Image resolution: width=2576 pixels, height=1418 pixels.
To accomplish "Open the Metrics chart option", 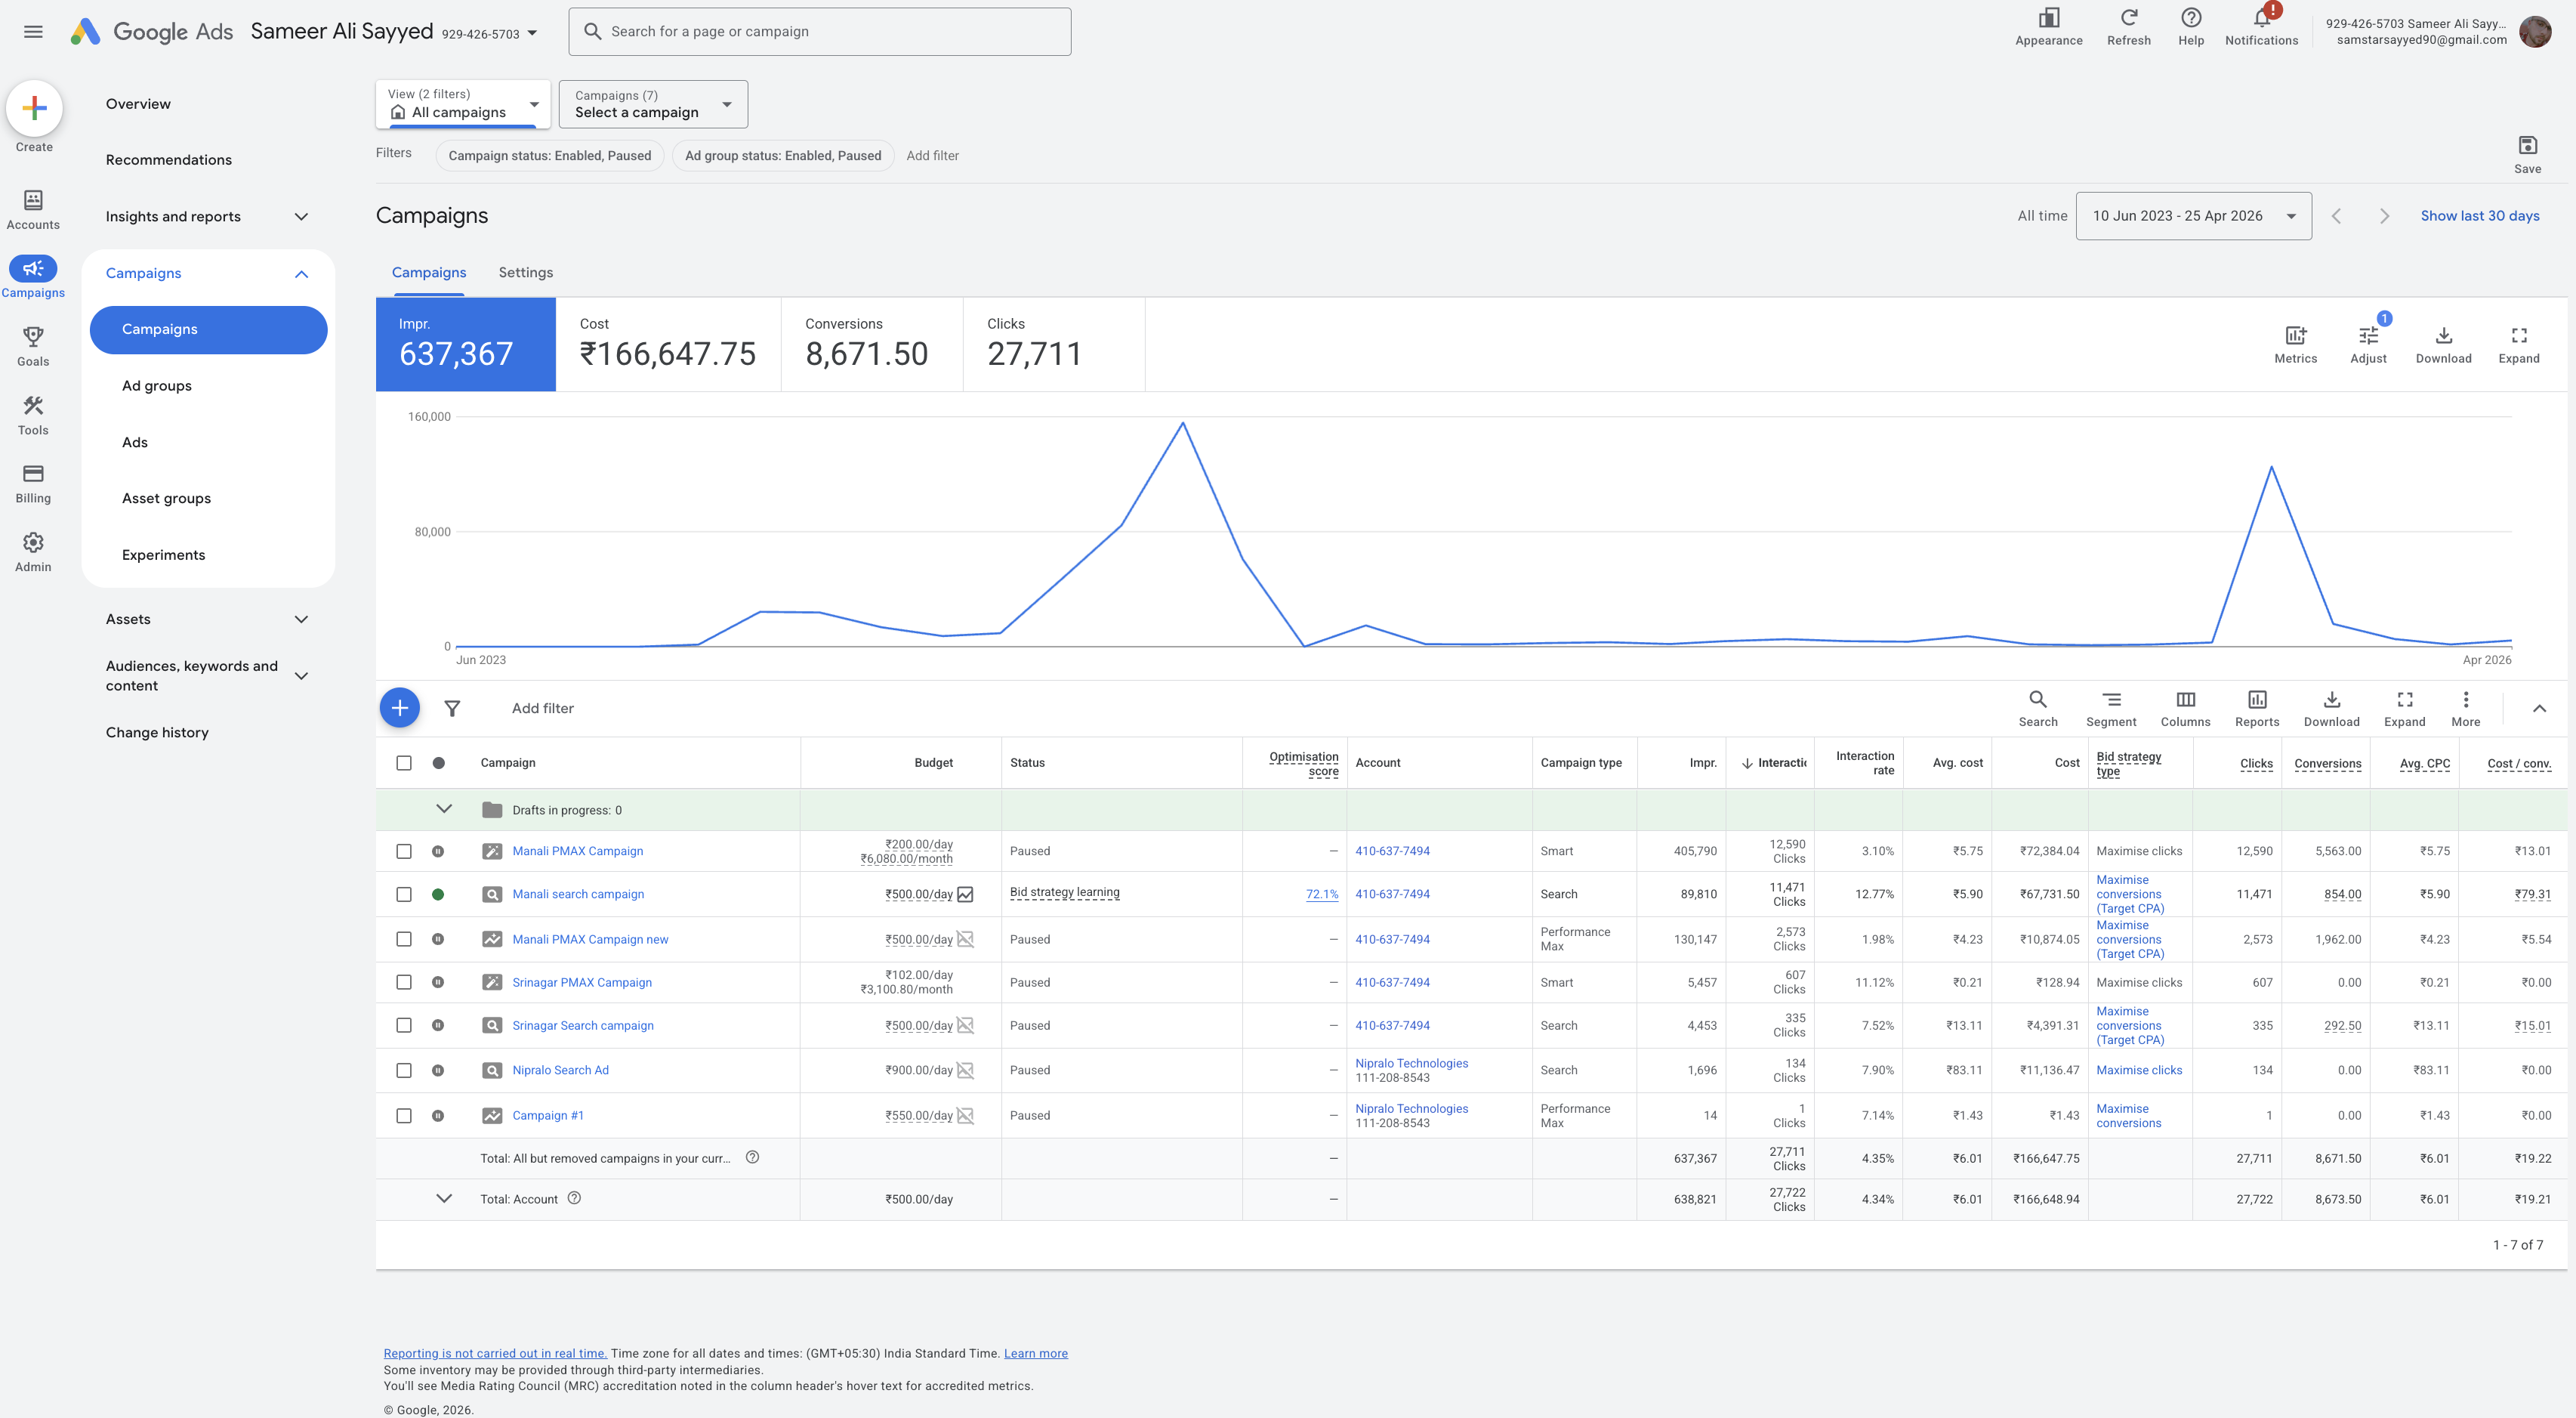I will [x=2295, y=345].
